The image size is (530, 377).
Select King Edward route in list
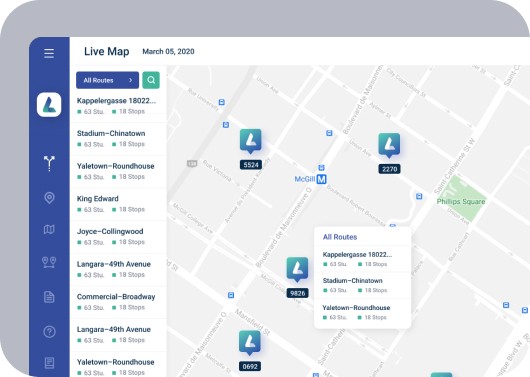pos(118,204)
